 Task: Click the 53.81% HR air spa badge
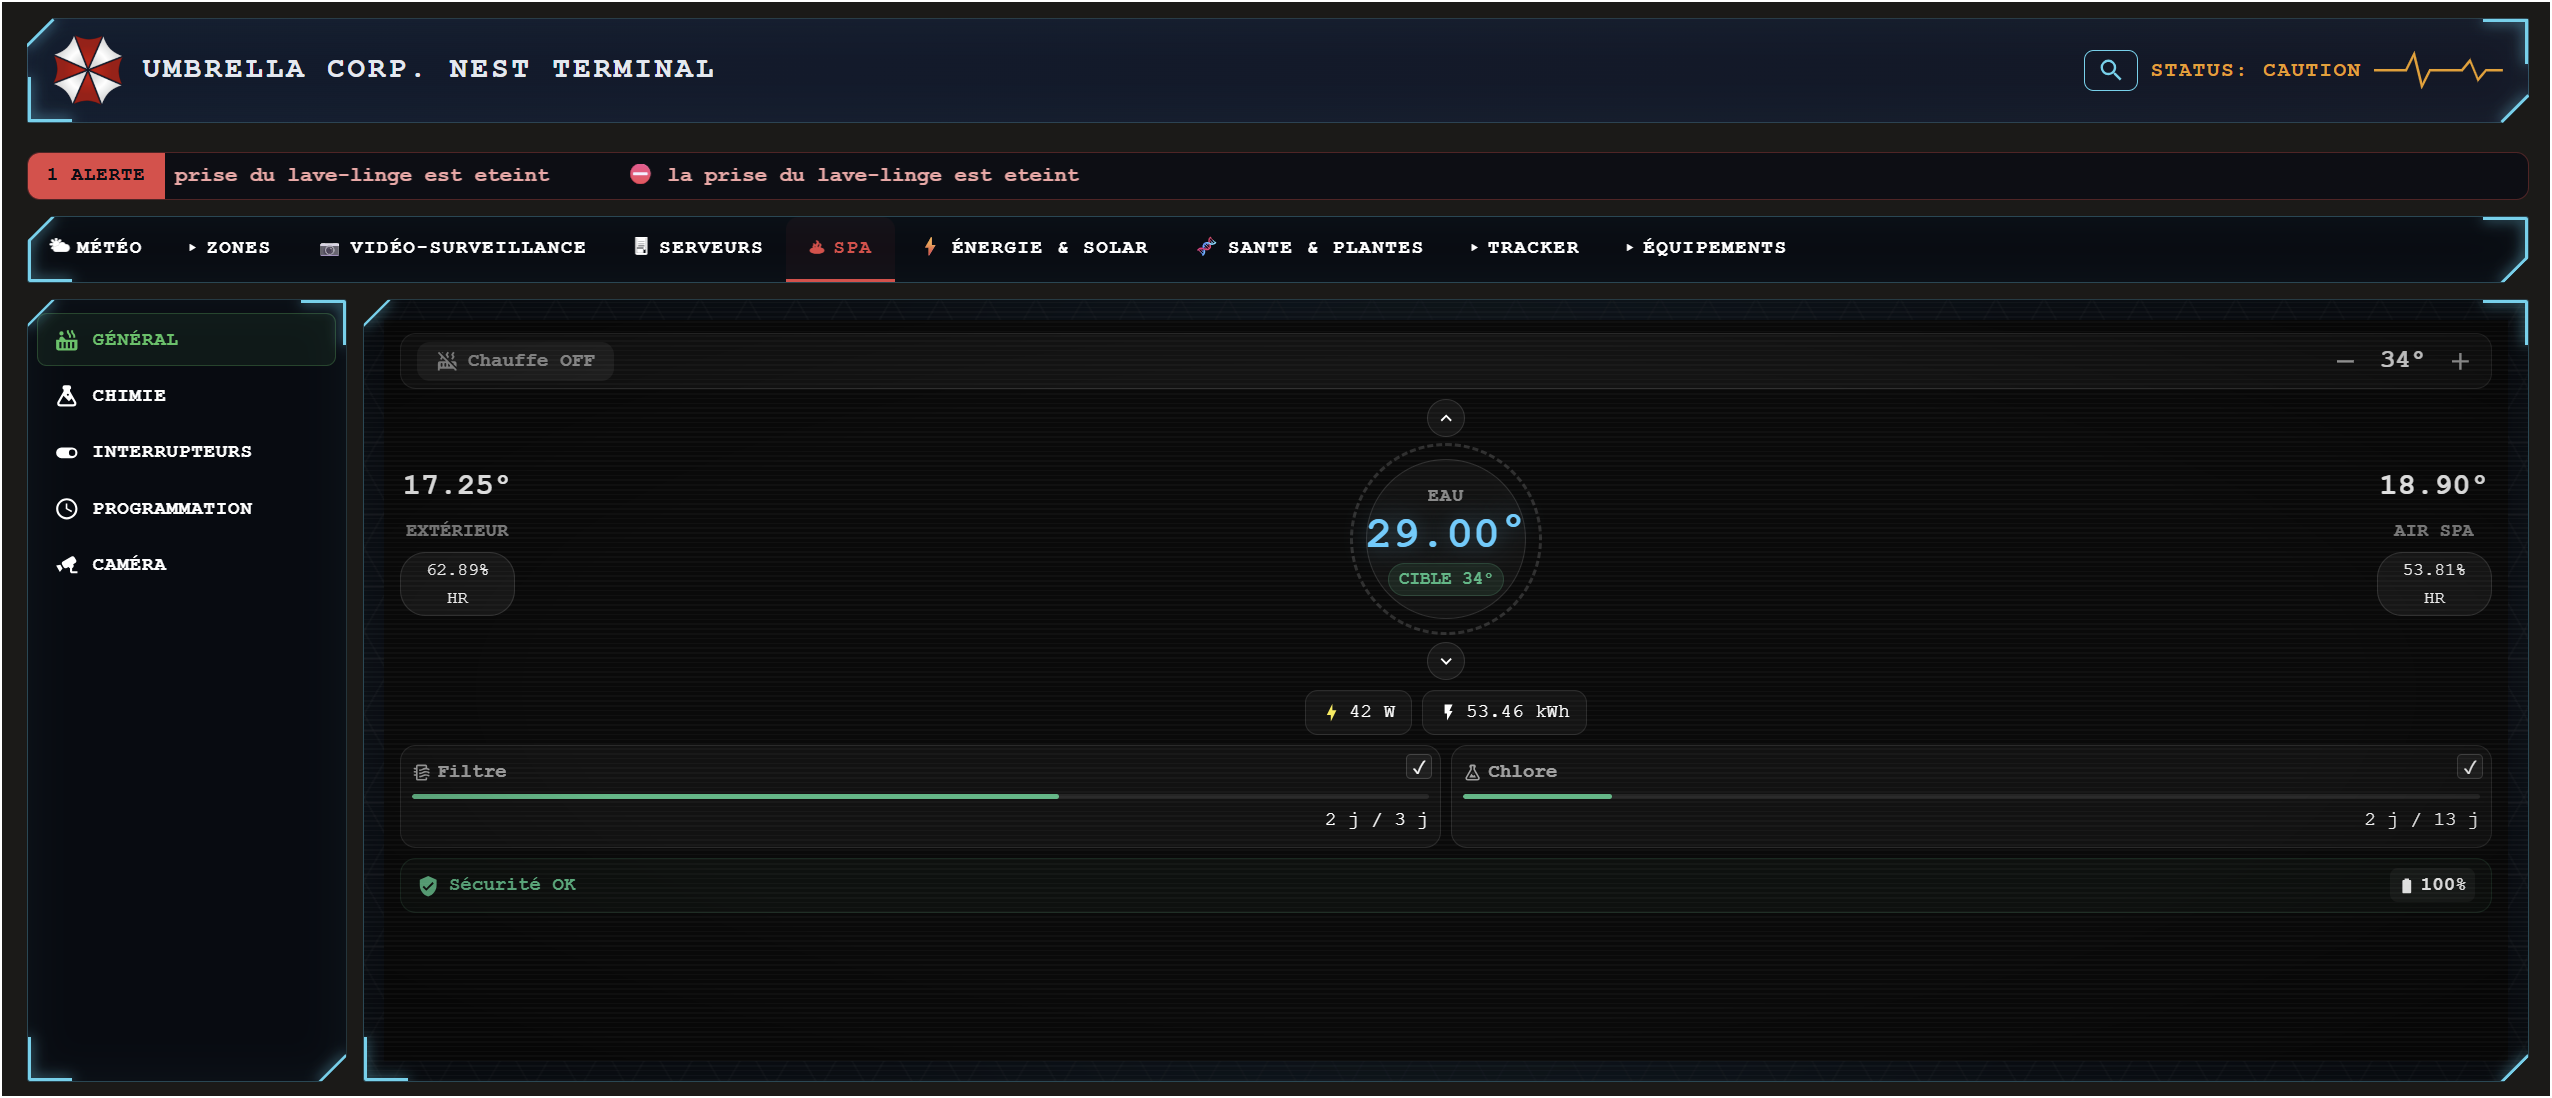[x=2433, y=584]
